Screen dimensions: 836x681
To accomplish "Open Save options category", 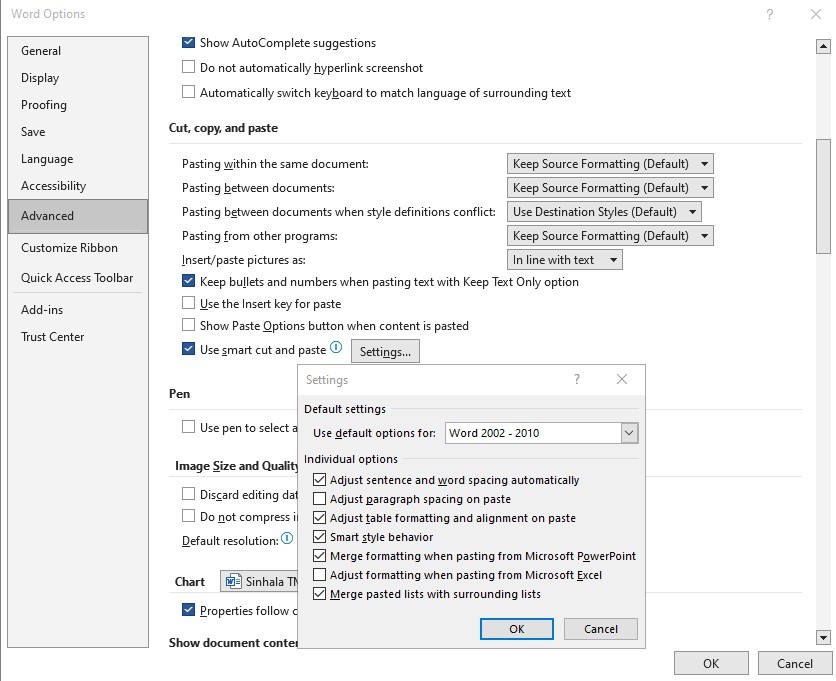I will (78, 132).
